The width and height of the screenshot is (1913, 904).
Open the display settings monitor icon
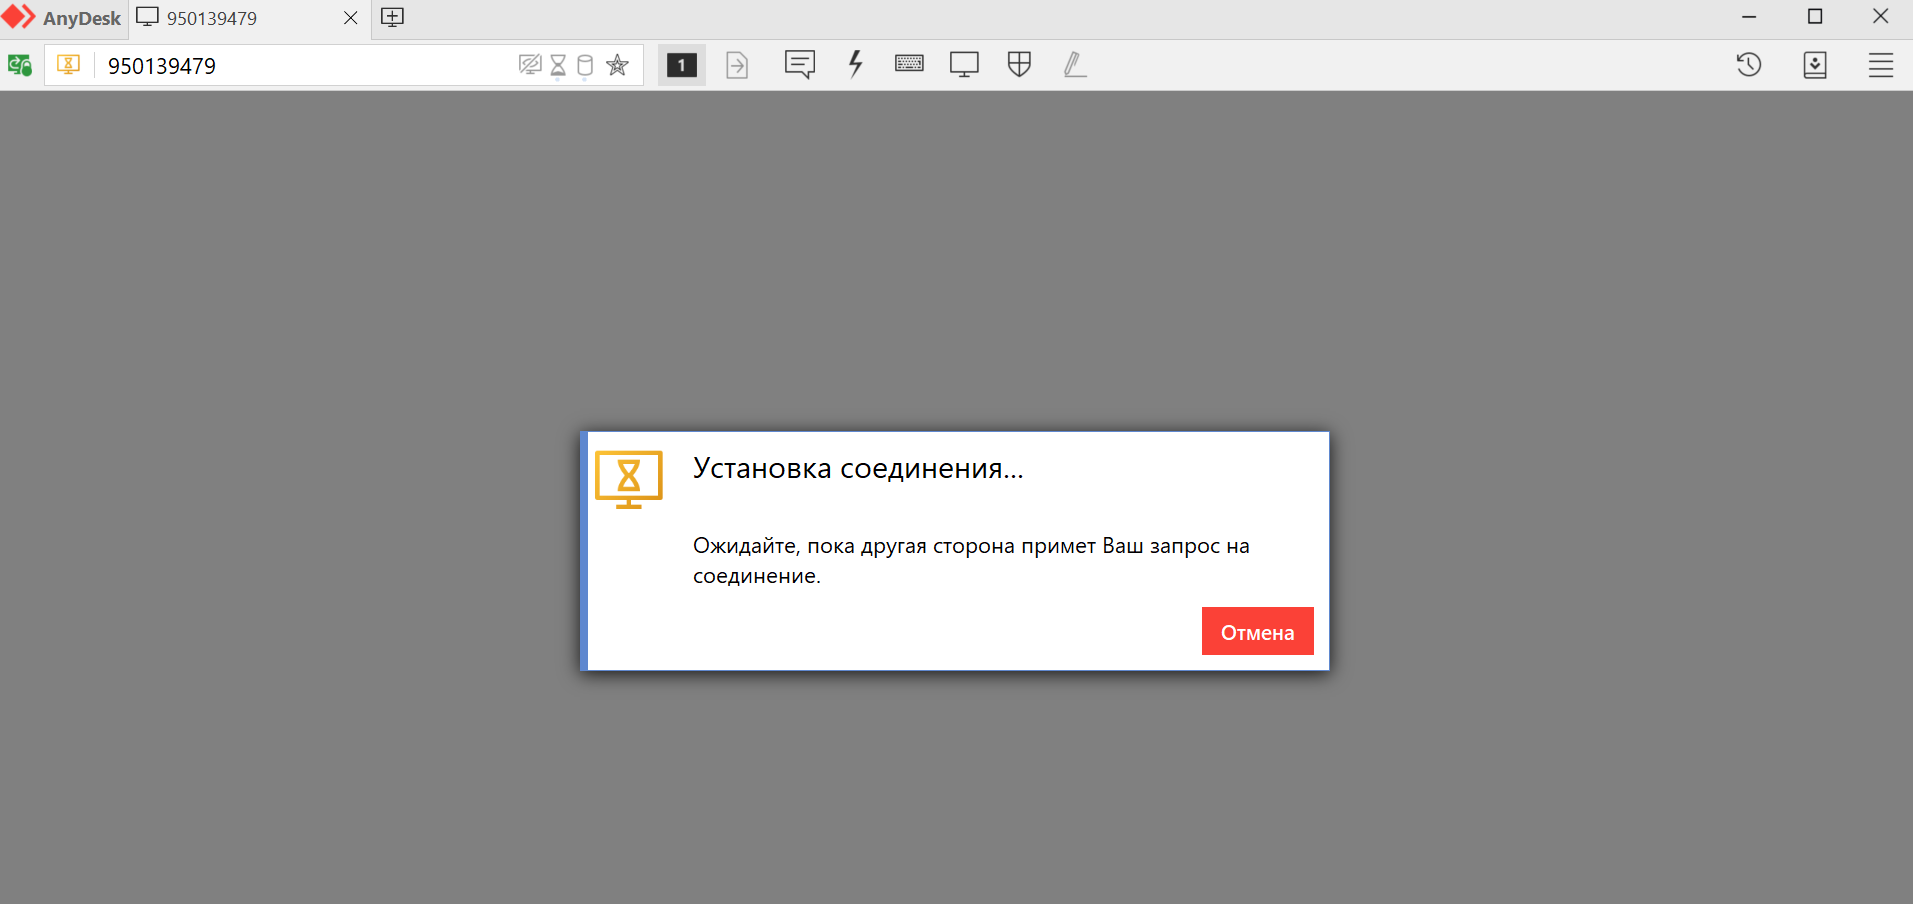[964, 65]
